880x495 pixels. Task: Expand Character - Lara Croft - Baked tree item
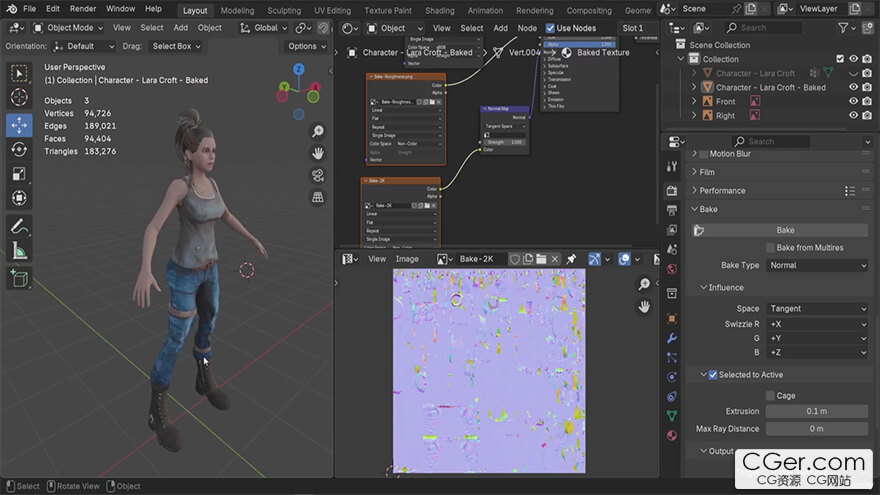tap(694, 88)
